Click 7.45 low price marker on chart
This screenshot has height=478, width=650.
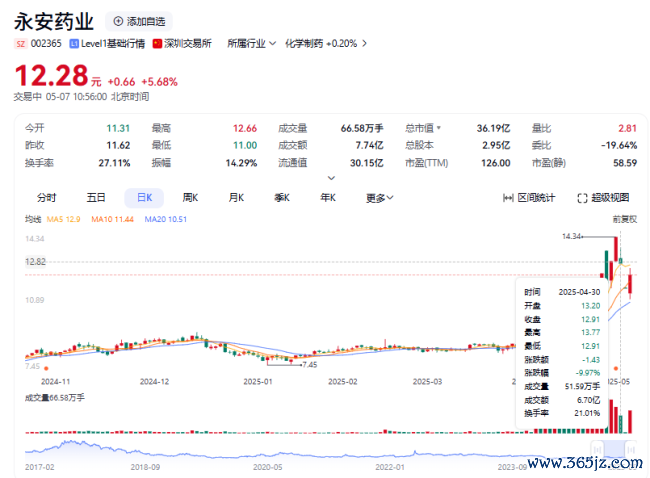pyautogui.click(x=310, y=365)
